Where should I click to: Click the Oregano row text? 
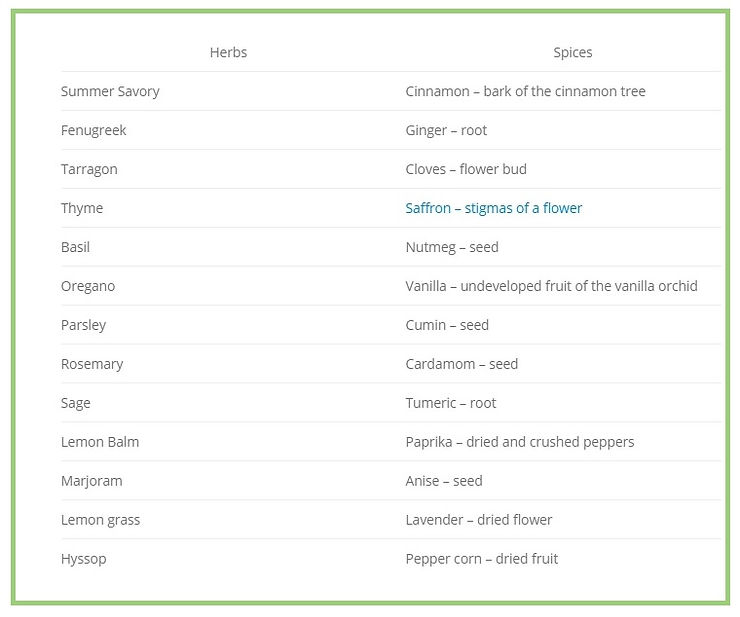point(88,286)
